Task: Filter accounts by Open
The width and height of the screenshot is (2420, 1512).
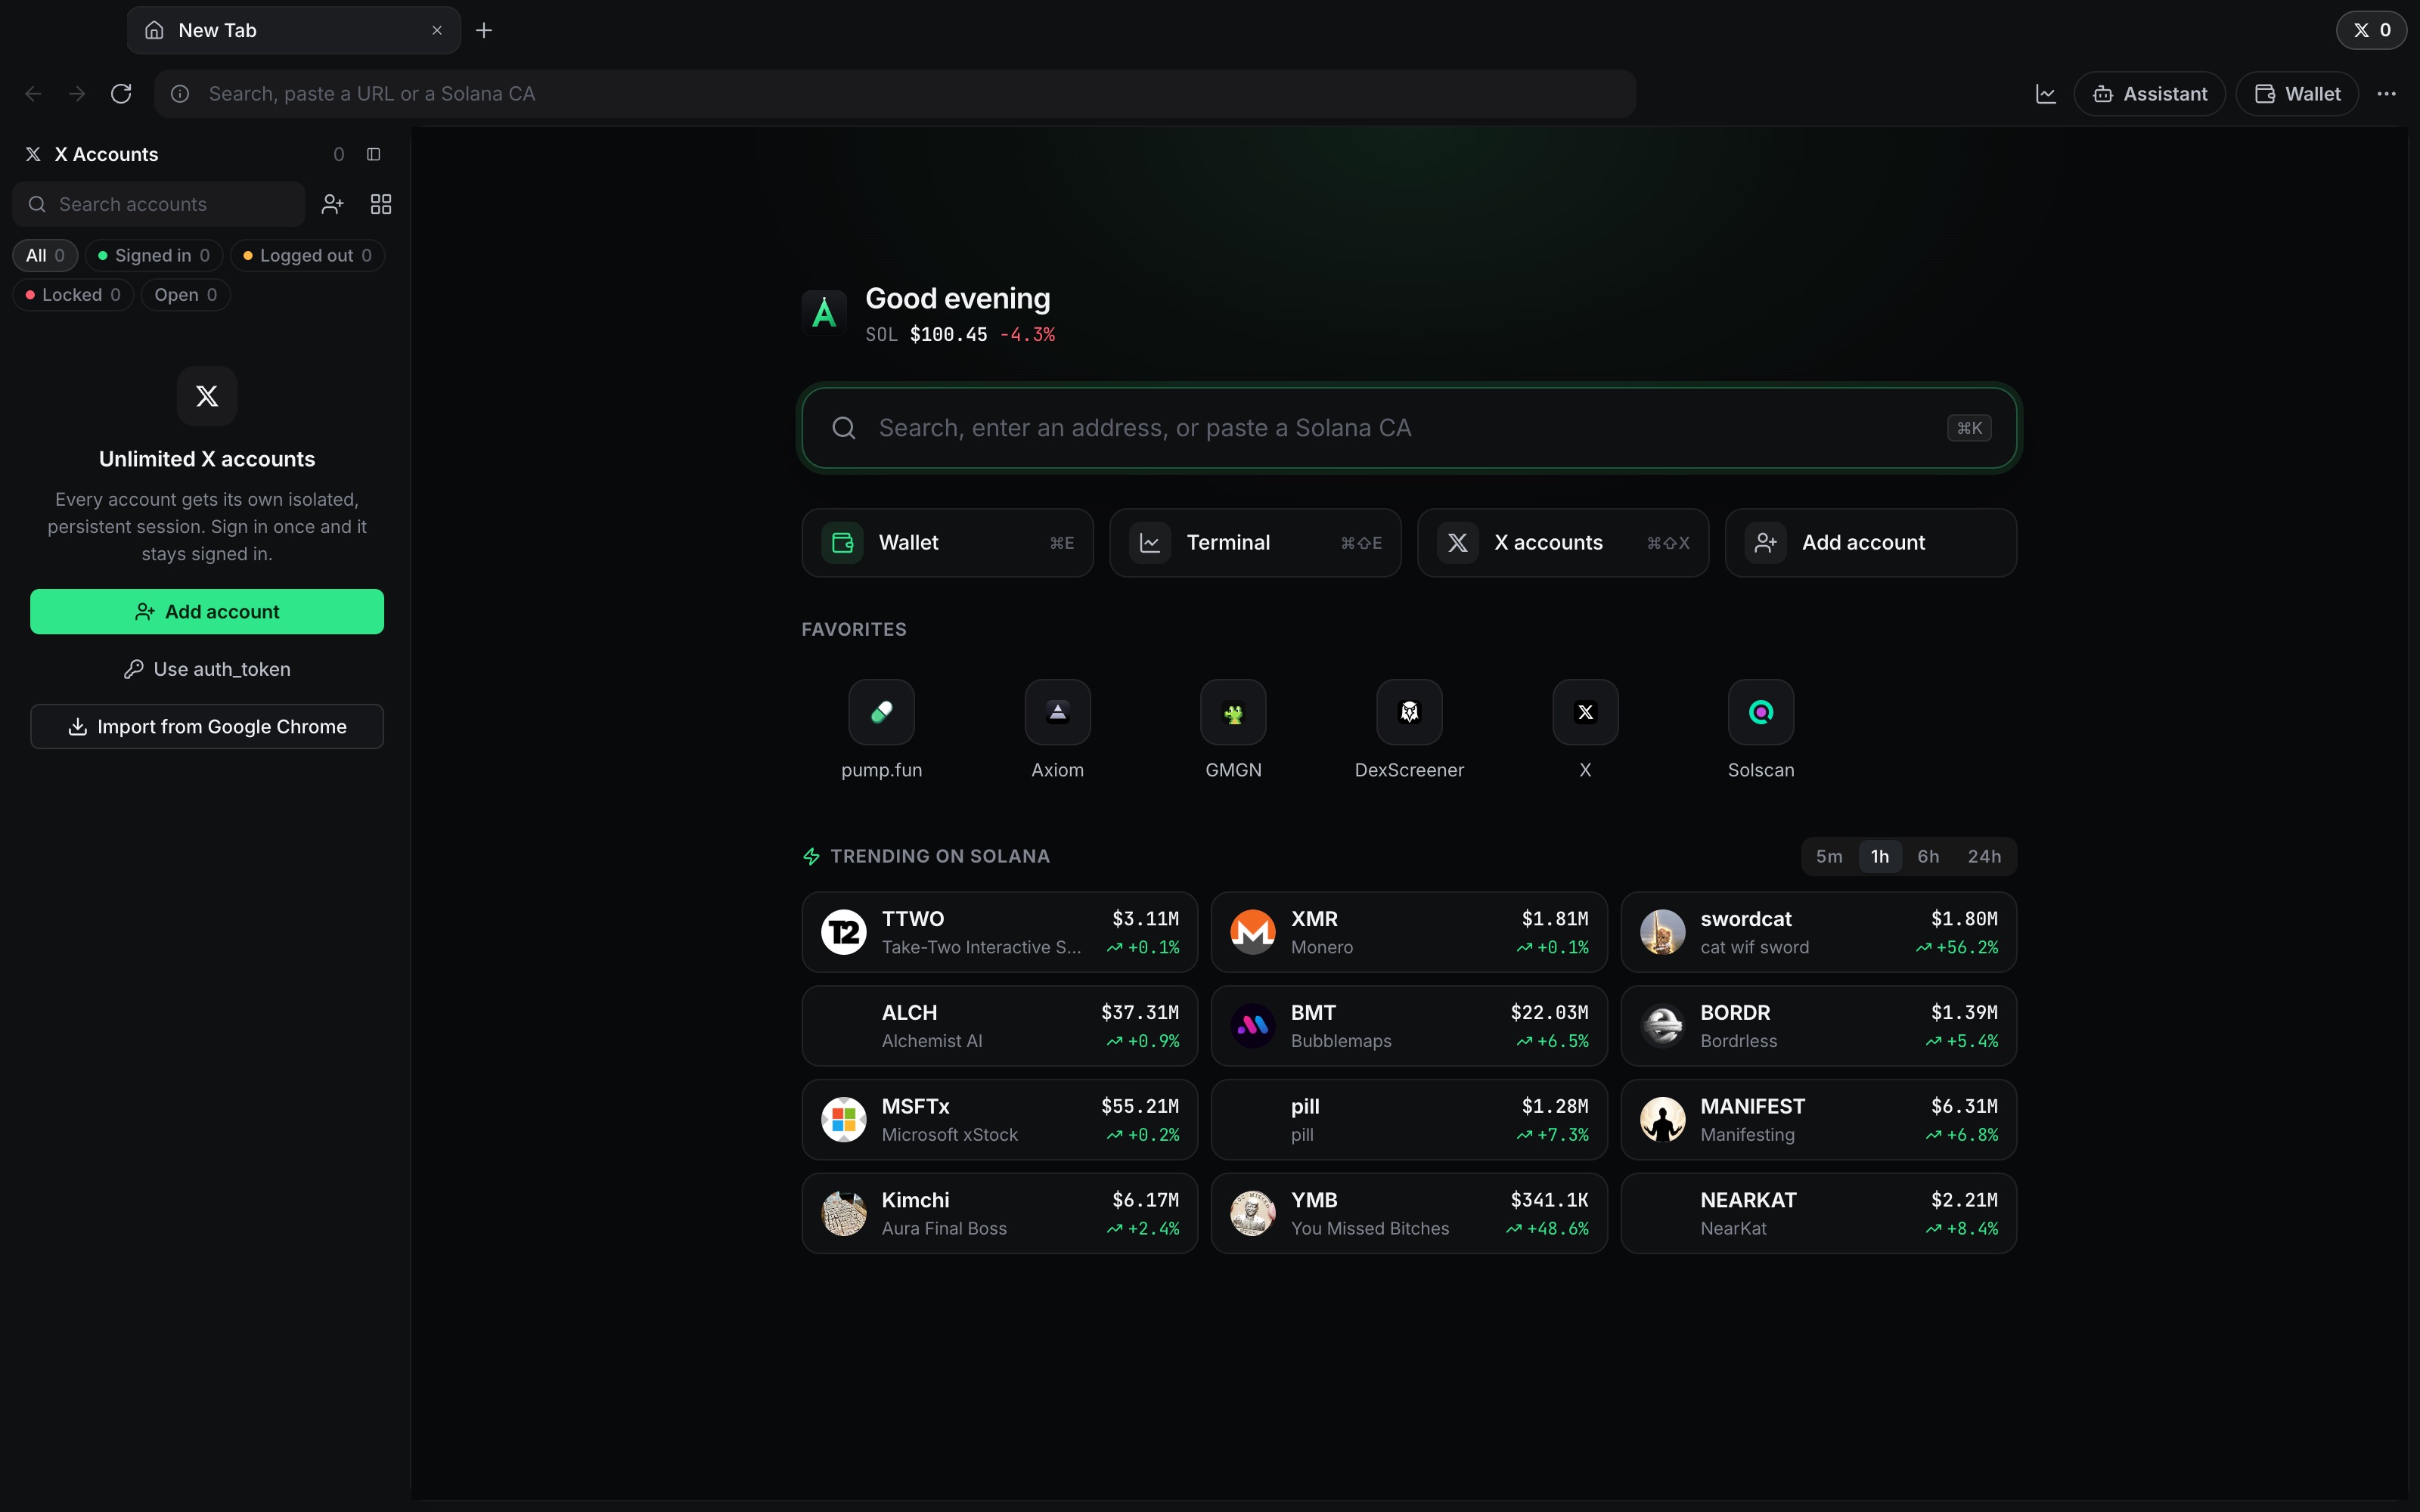Action: click(x=186, y=295)
